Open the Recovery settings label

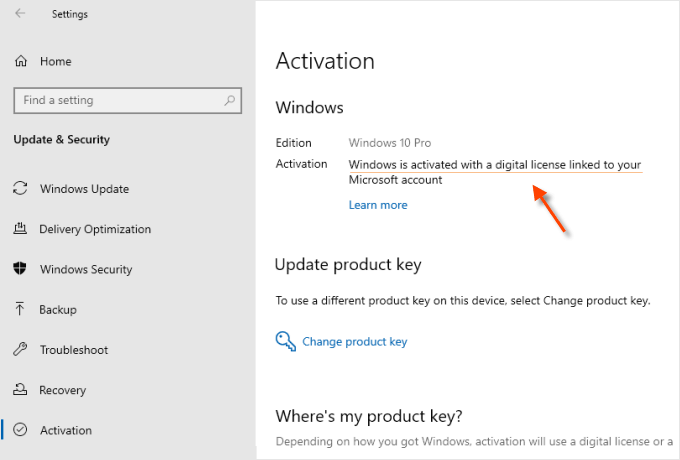coord(62,390)
